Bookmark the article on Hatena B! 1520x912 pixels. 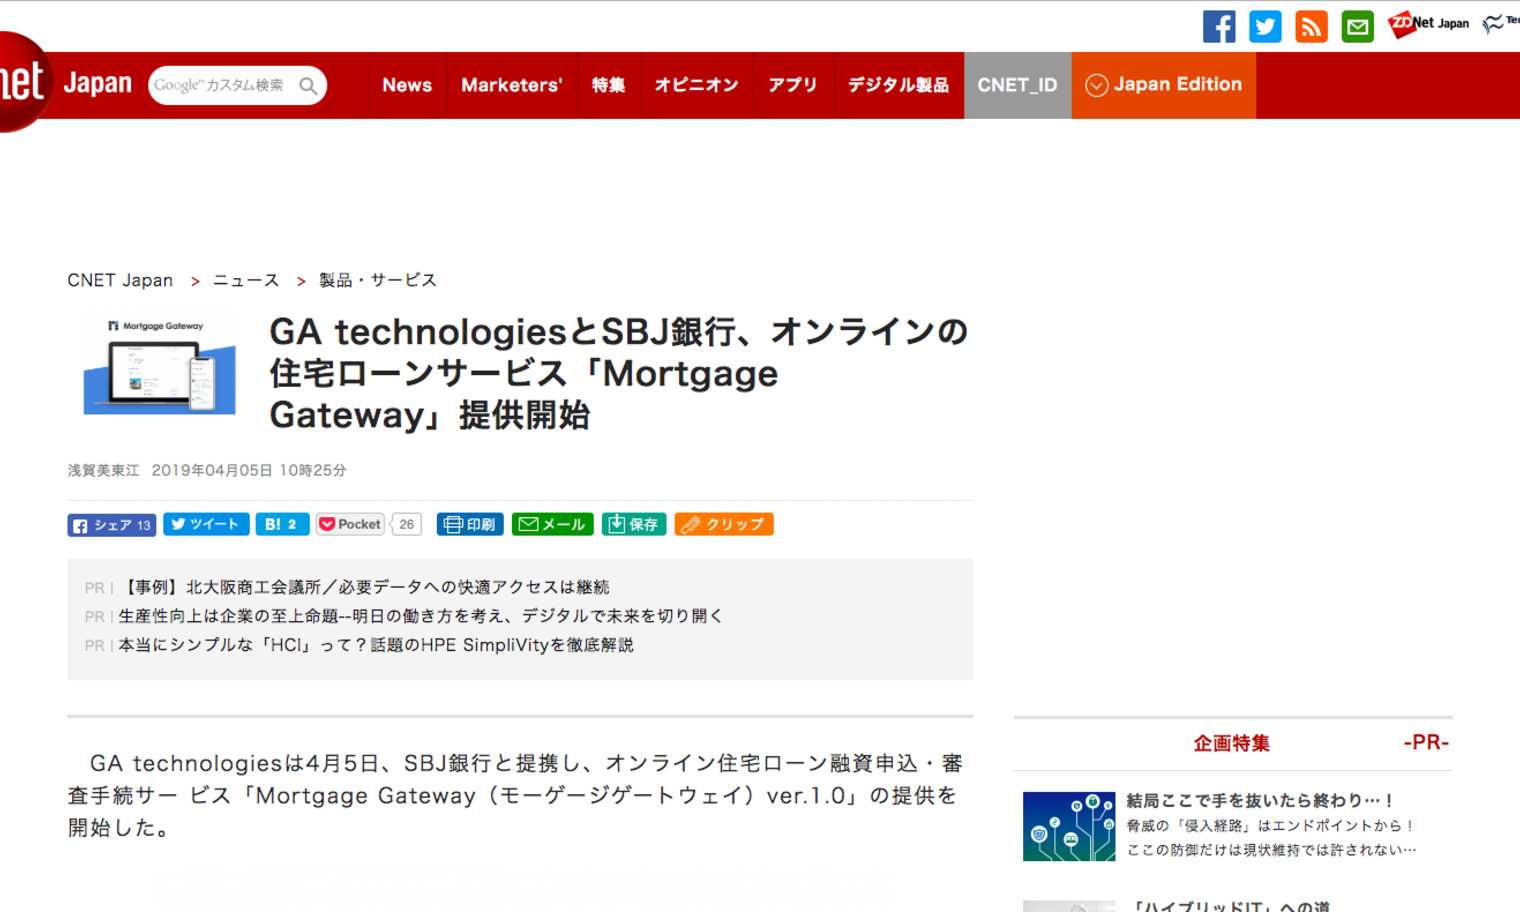282,524
